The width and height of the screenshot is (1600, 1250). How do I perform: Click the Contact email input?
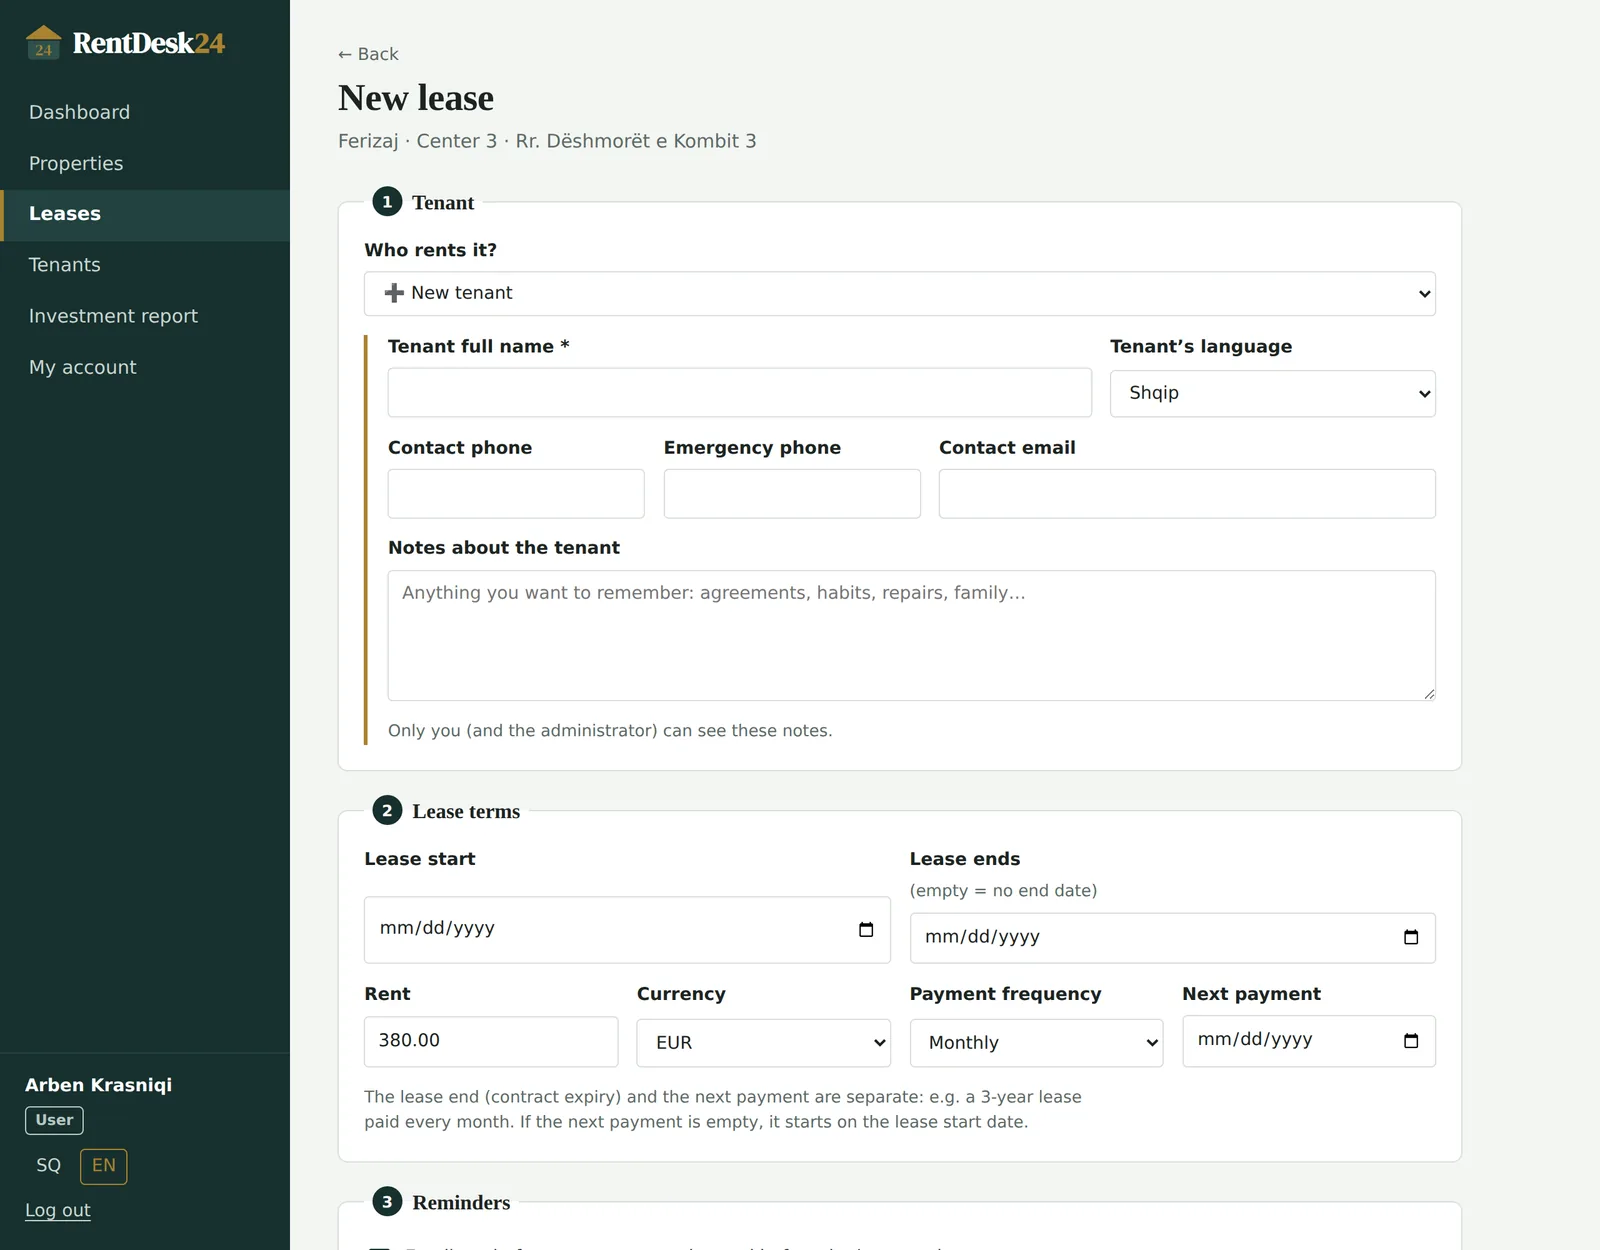[1187, 494]
